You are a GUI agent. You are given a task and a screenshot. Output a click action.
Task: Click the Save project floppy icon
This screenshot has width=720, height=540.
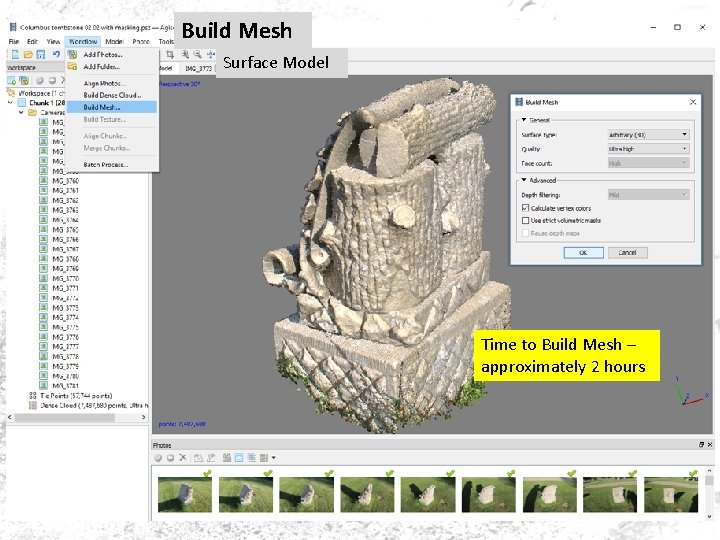tap(41, 55)
